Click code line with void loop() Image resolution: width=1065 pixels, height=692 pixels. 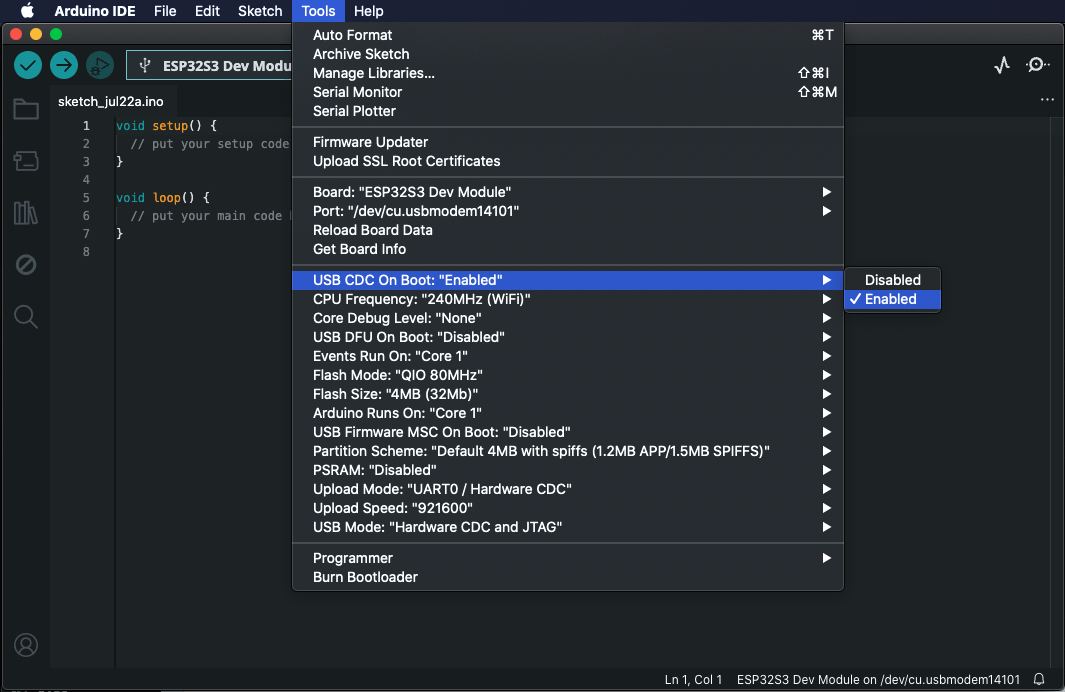(163, 198)
